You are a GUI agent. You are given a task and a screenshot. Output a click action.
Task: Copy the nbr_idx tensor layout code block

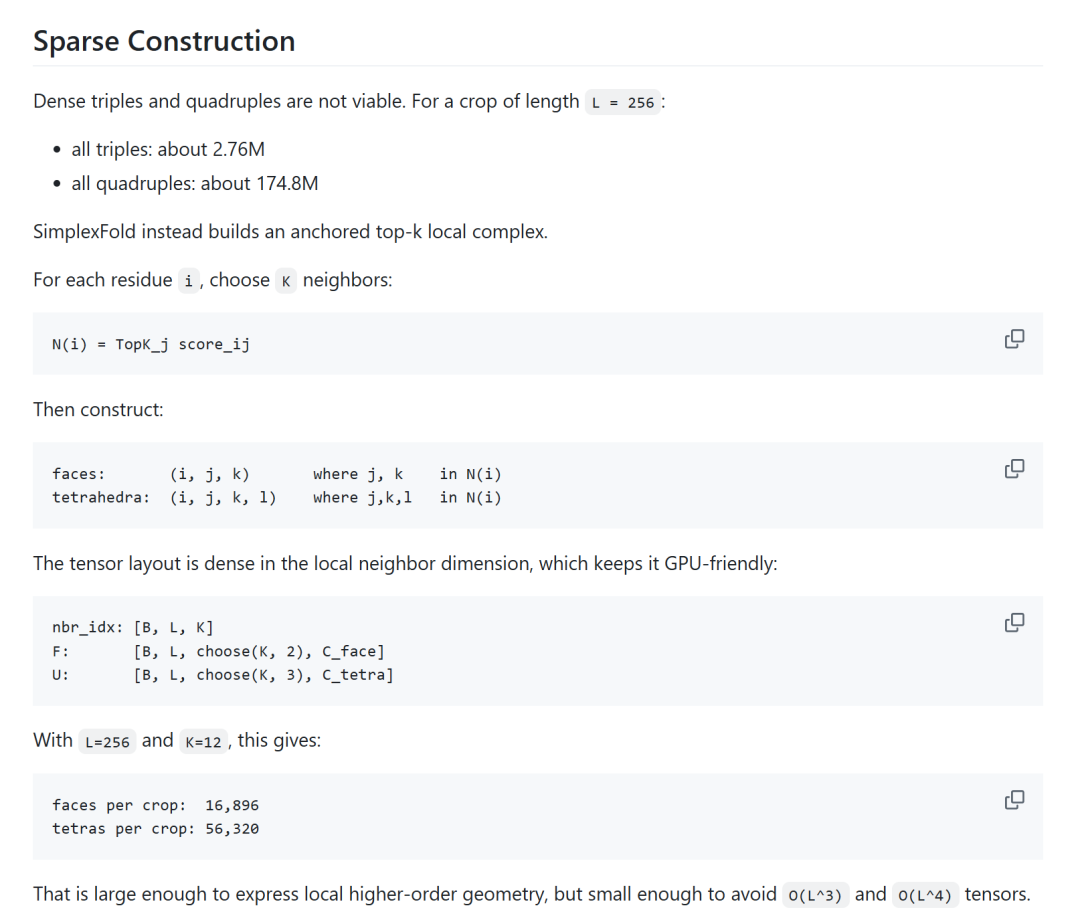click(1014, 622)
